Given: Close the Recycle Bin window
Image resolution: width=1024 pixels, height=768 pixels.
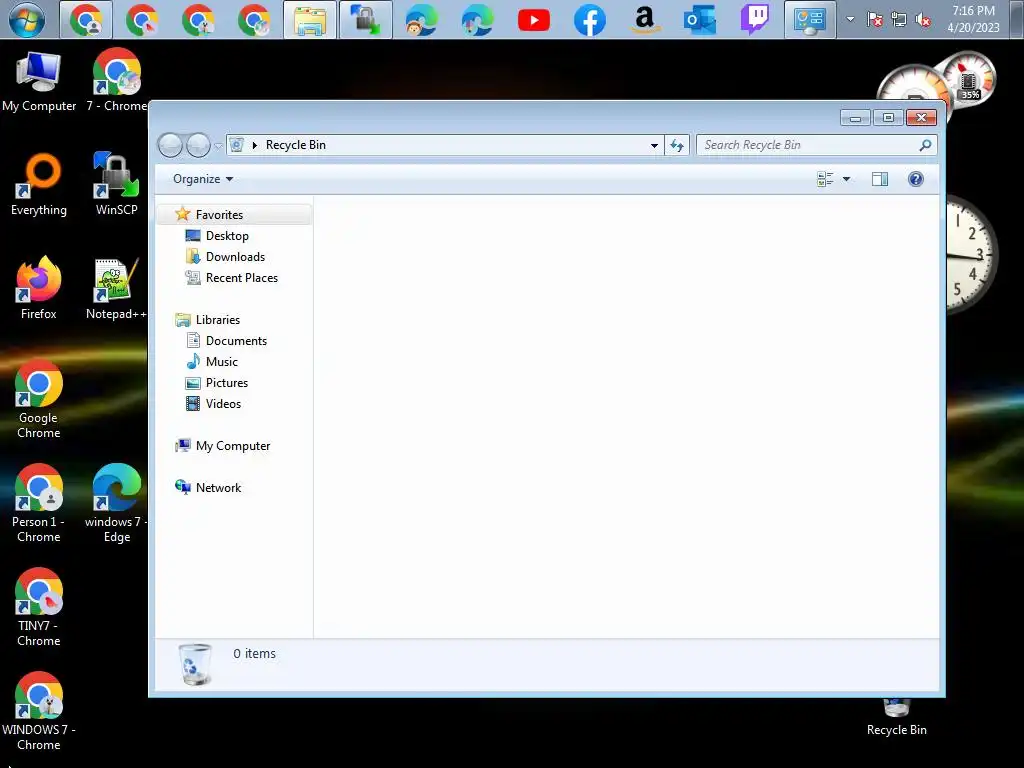Looking at the screenshot, I should tap(921, 118).
